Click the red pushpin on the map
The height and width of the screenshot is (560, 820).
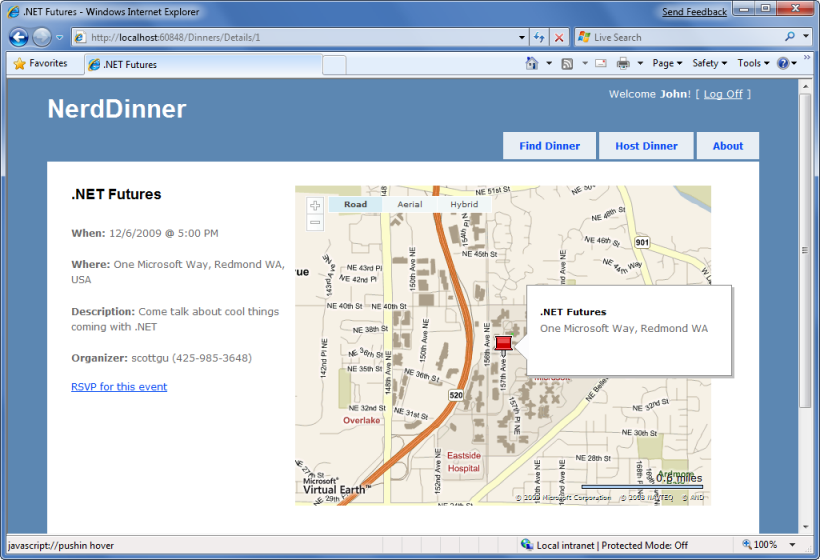[503, 342]
